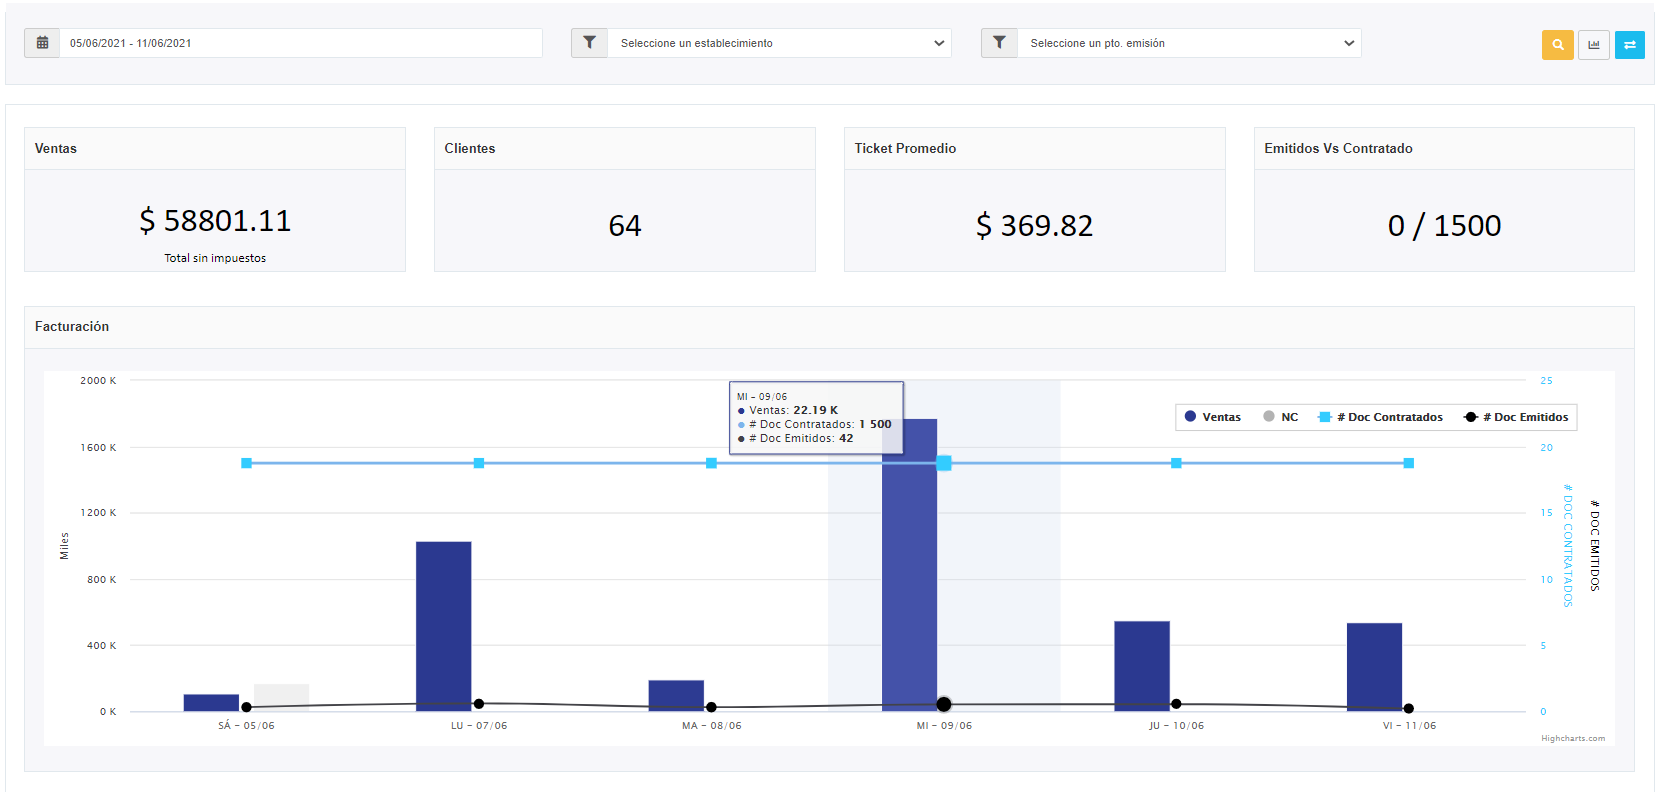Click the blue square marker above LU - 07/06
Viewport: 1669px width, 792px height.
[479, 463]
